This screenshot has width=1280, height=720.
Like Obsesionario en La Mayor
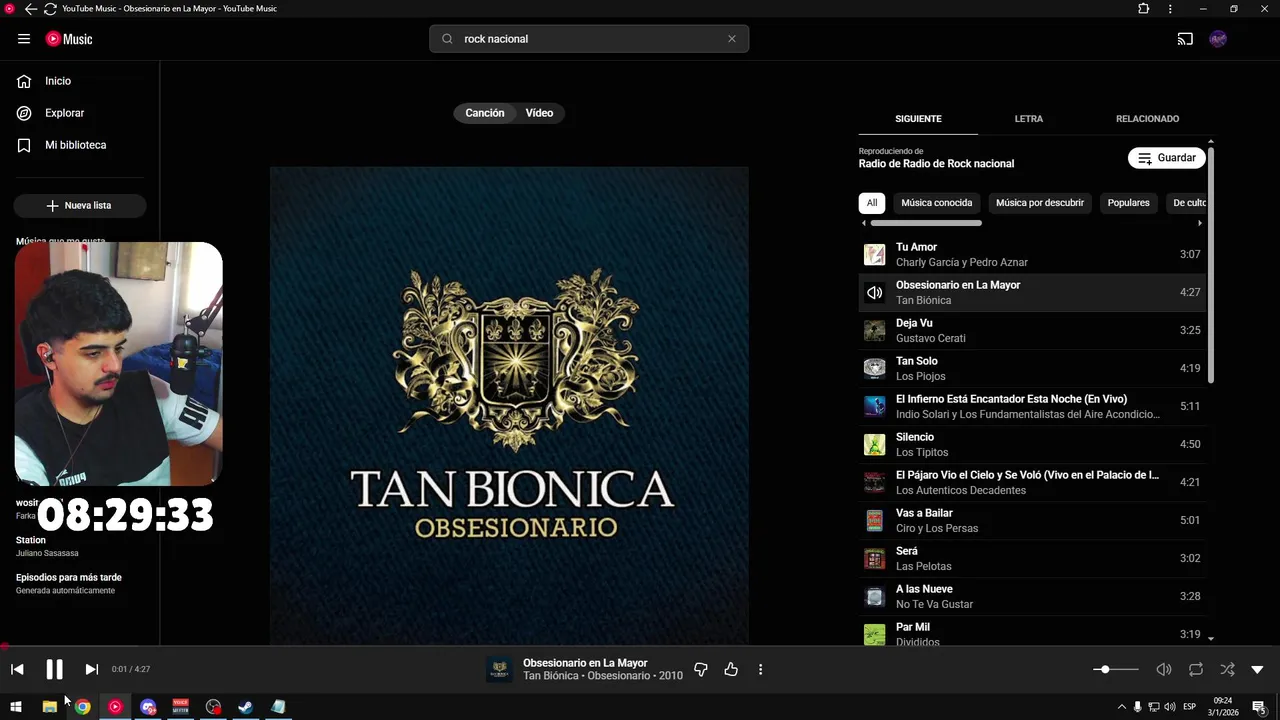[731, 669]
